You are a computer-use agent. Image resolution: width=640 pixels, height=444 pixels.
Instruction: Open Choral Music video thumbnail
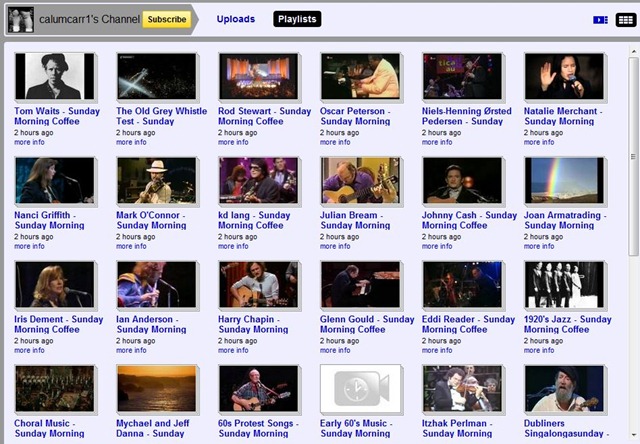pyautogui.click(x=55, y=388)
